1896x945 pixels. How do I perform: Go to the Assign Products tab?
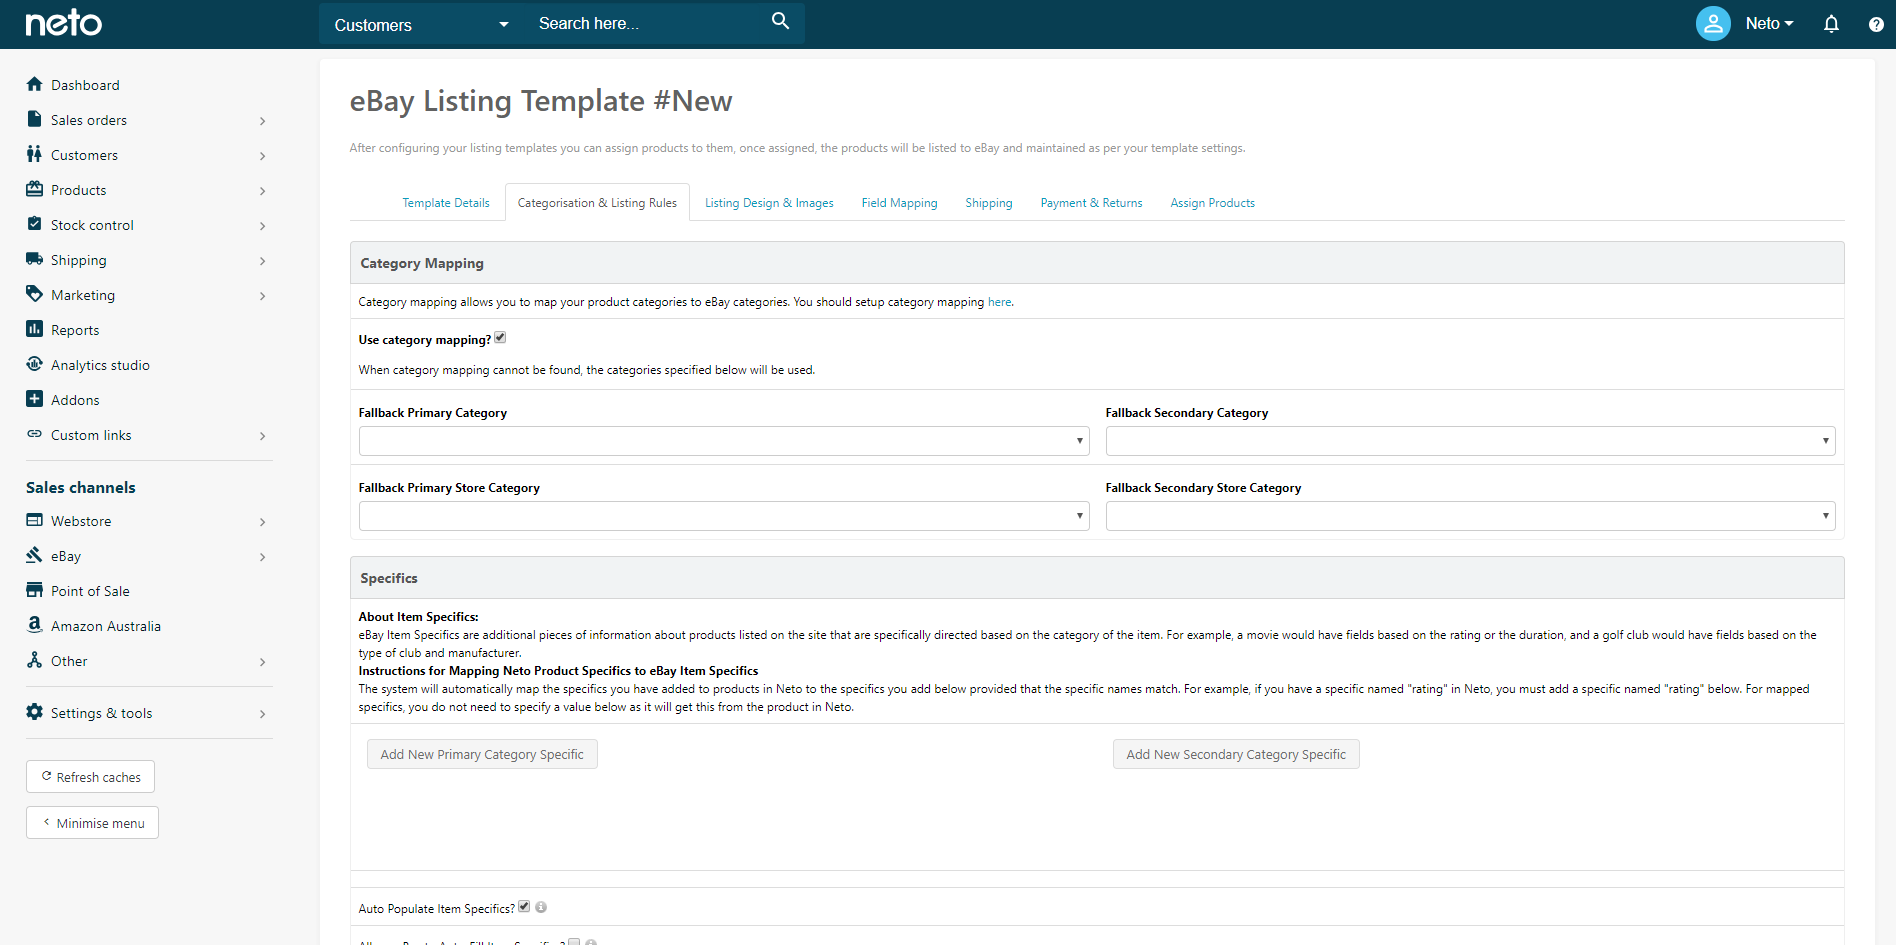pyautogui.click(x=1212, y=203)
